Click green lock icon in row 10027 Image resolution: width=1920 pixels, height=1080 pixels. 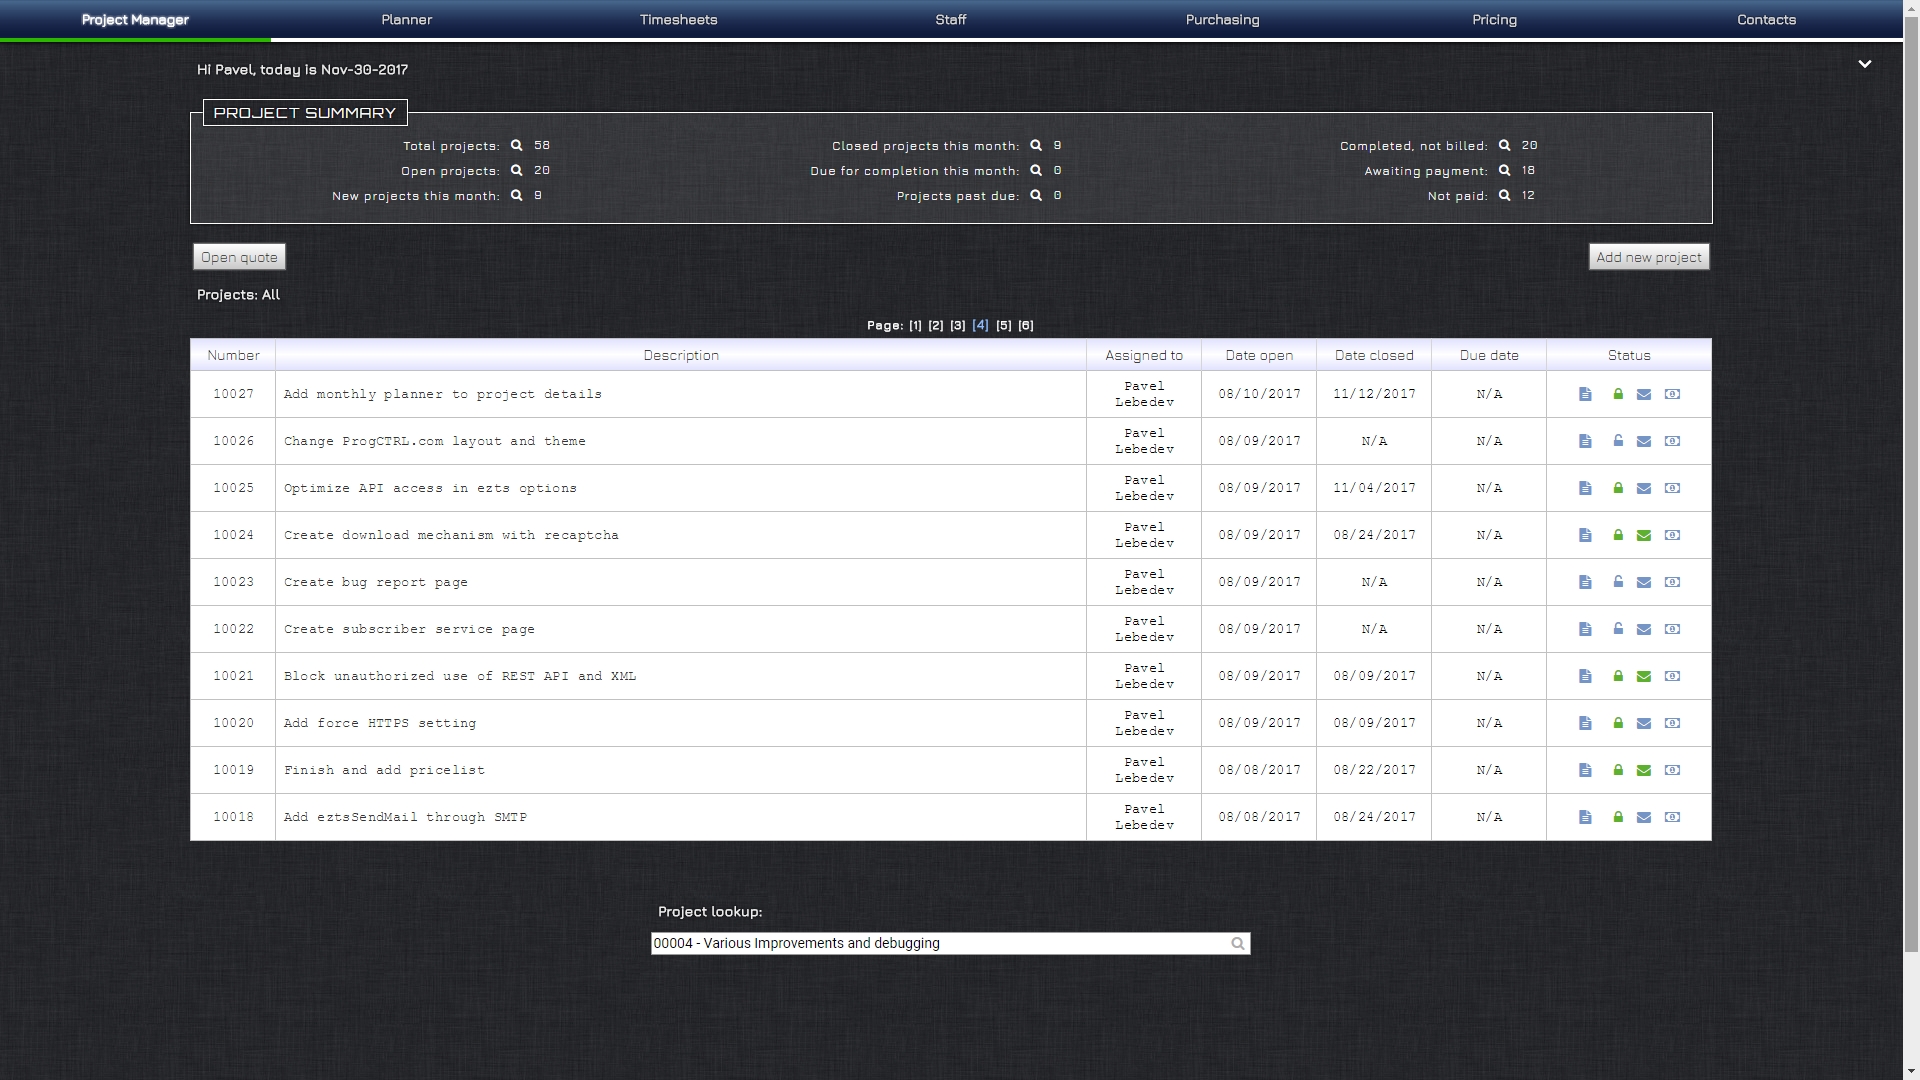coord(1618,394)
